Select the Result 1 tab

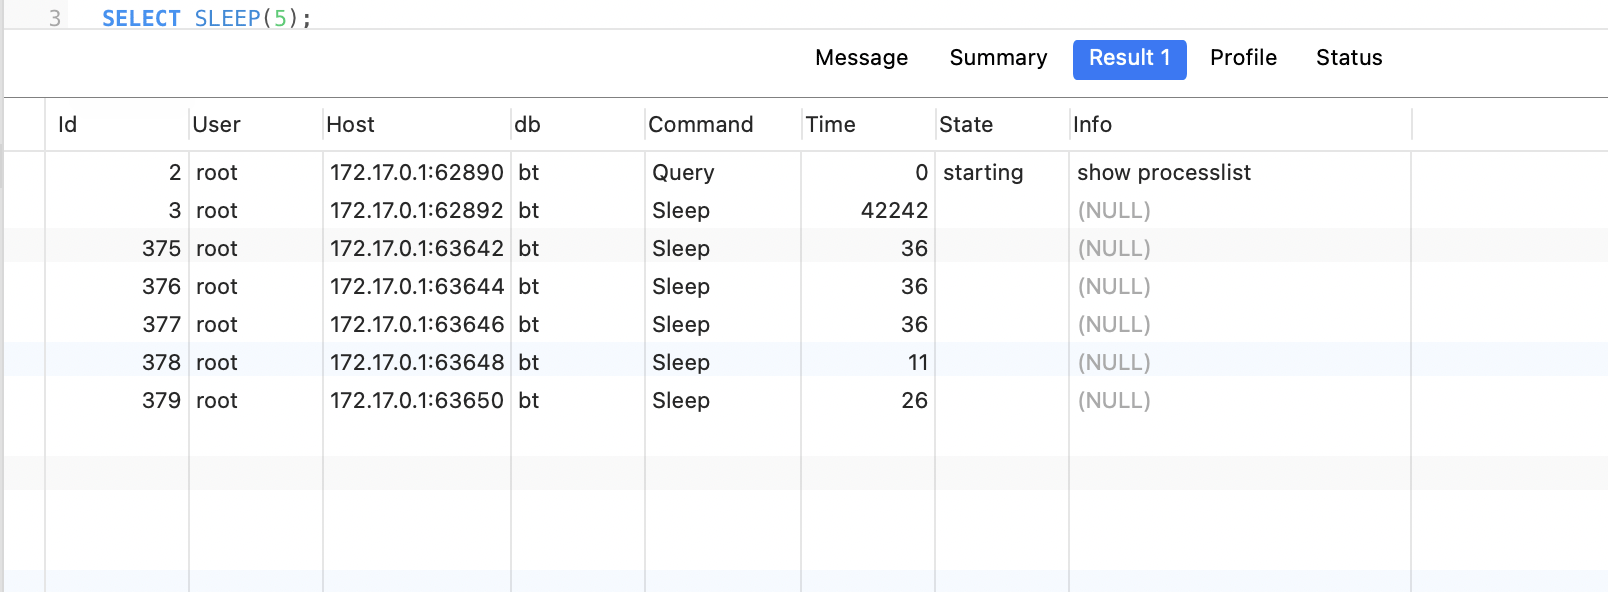(x=1129, y=59)
